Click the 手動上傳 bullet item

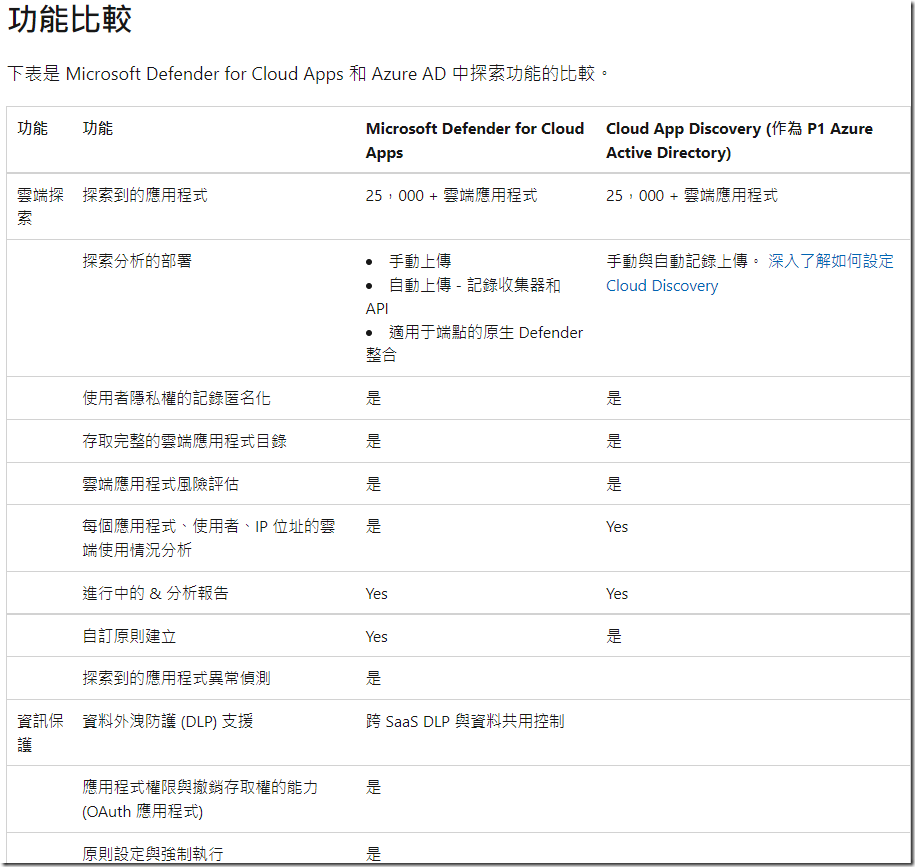click(420, 261)
